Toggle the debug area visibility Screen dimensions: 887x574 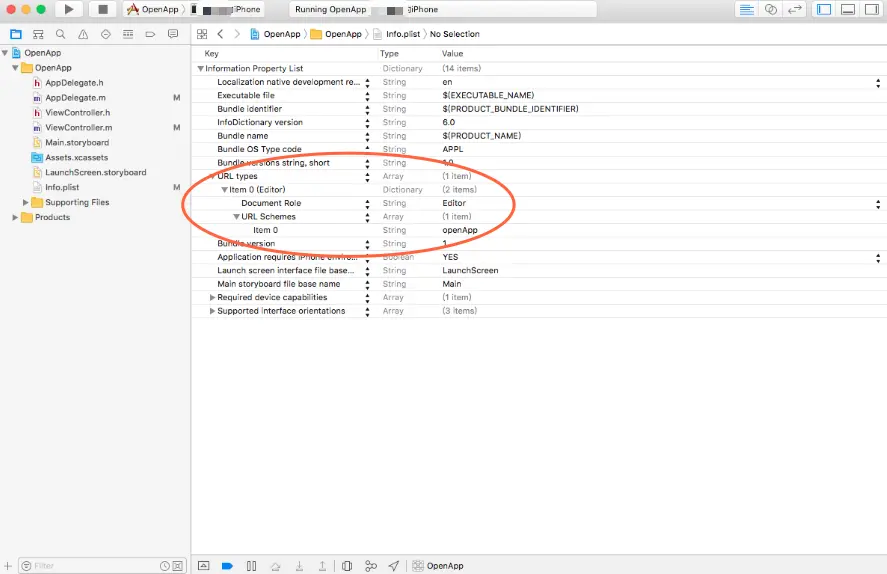pyautogui.click(x=847, y=10)
